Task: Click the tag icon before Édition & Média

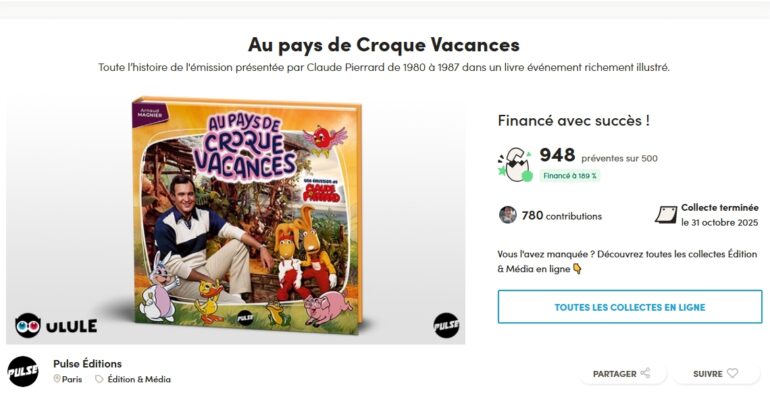Action: (99, 380)
